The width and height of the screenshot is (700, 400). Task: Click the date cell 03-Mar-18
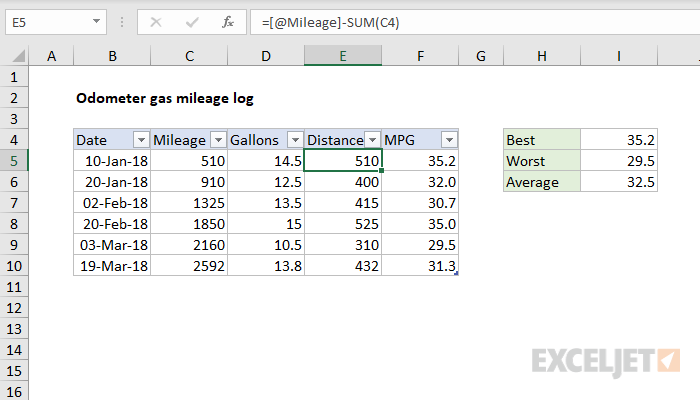(112, 245)
